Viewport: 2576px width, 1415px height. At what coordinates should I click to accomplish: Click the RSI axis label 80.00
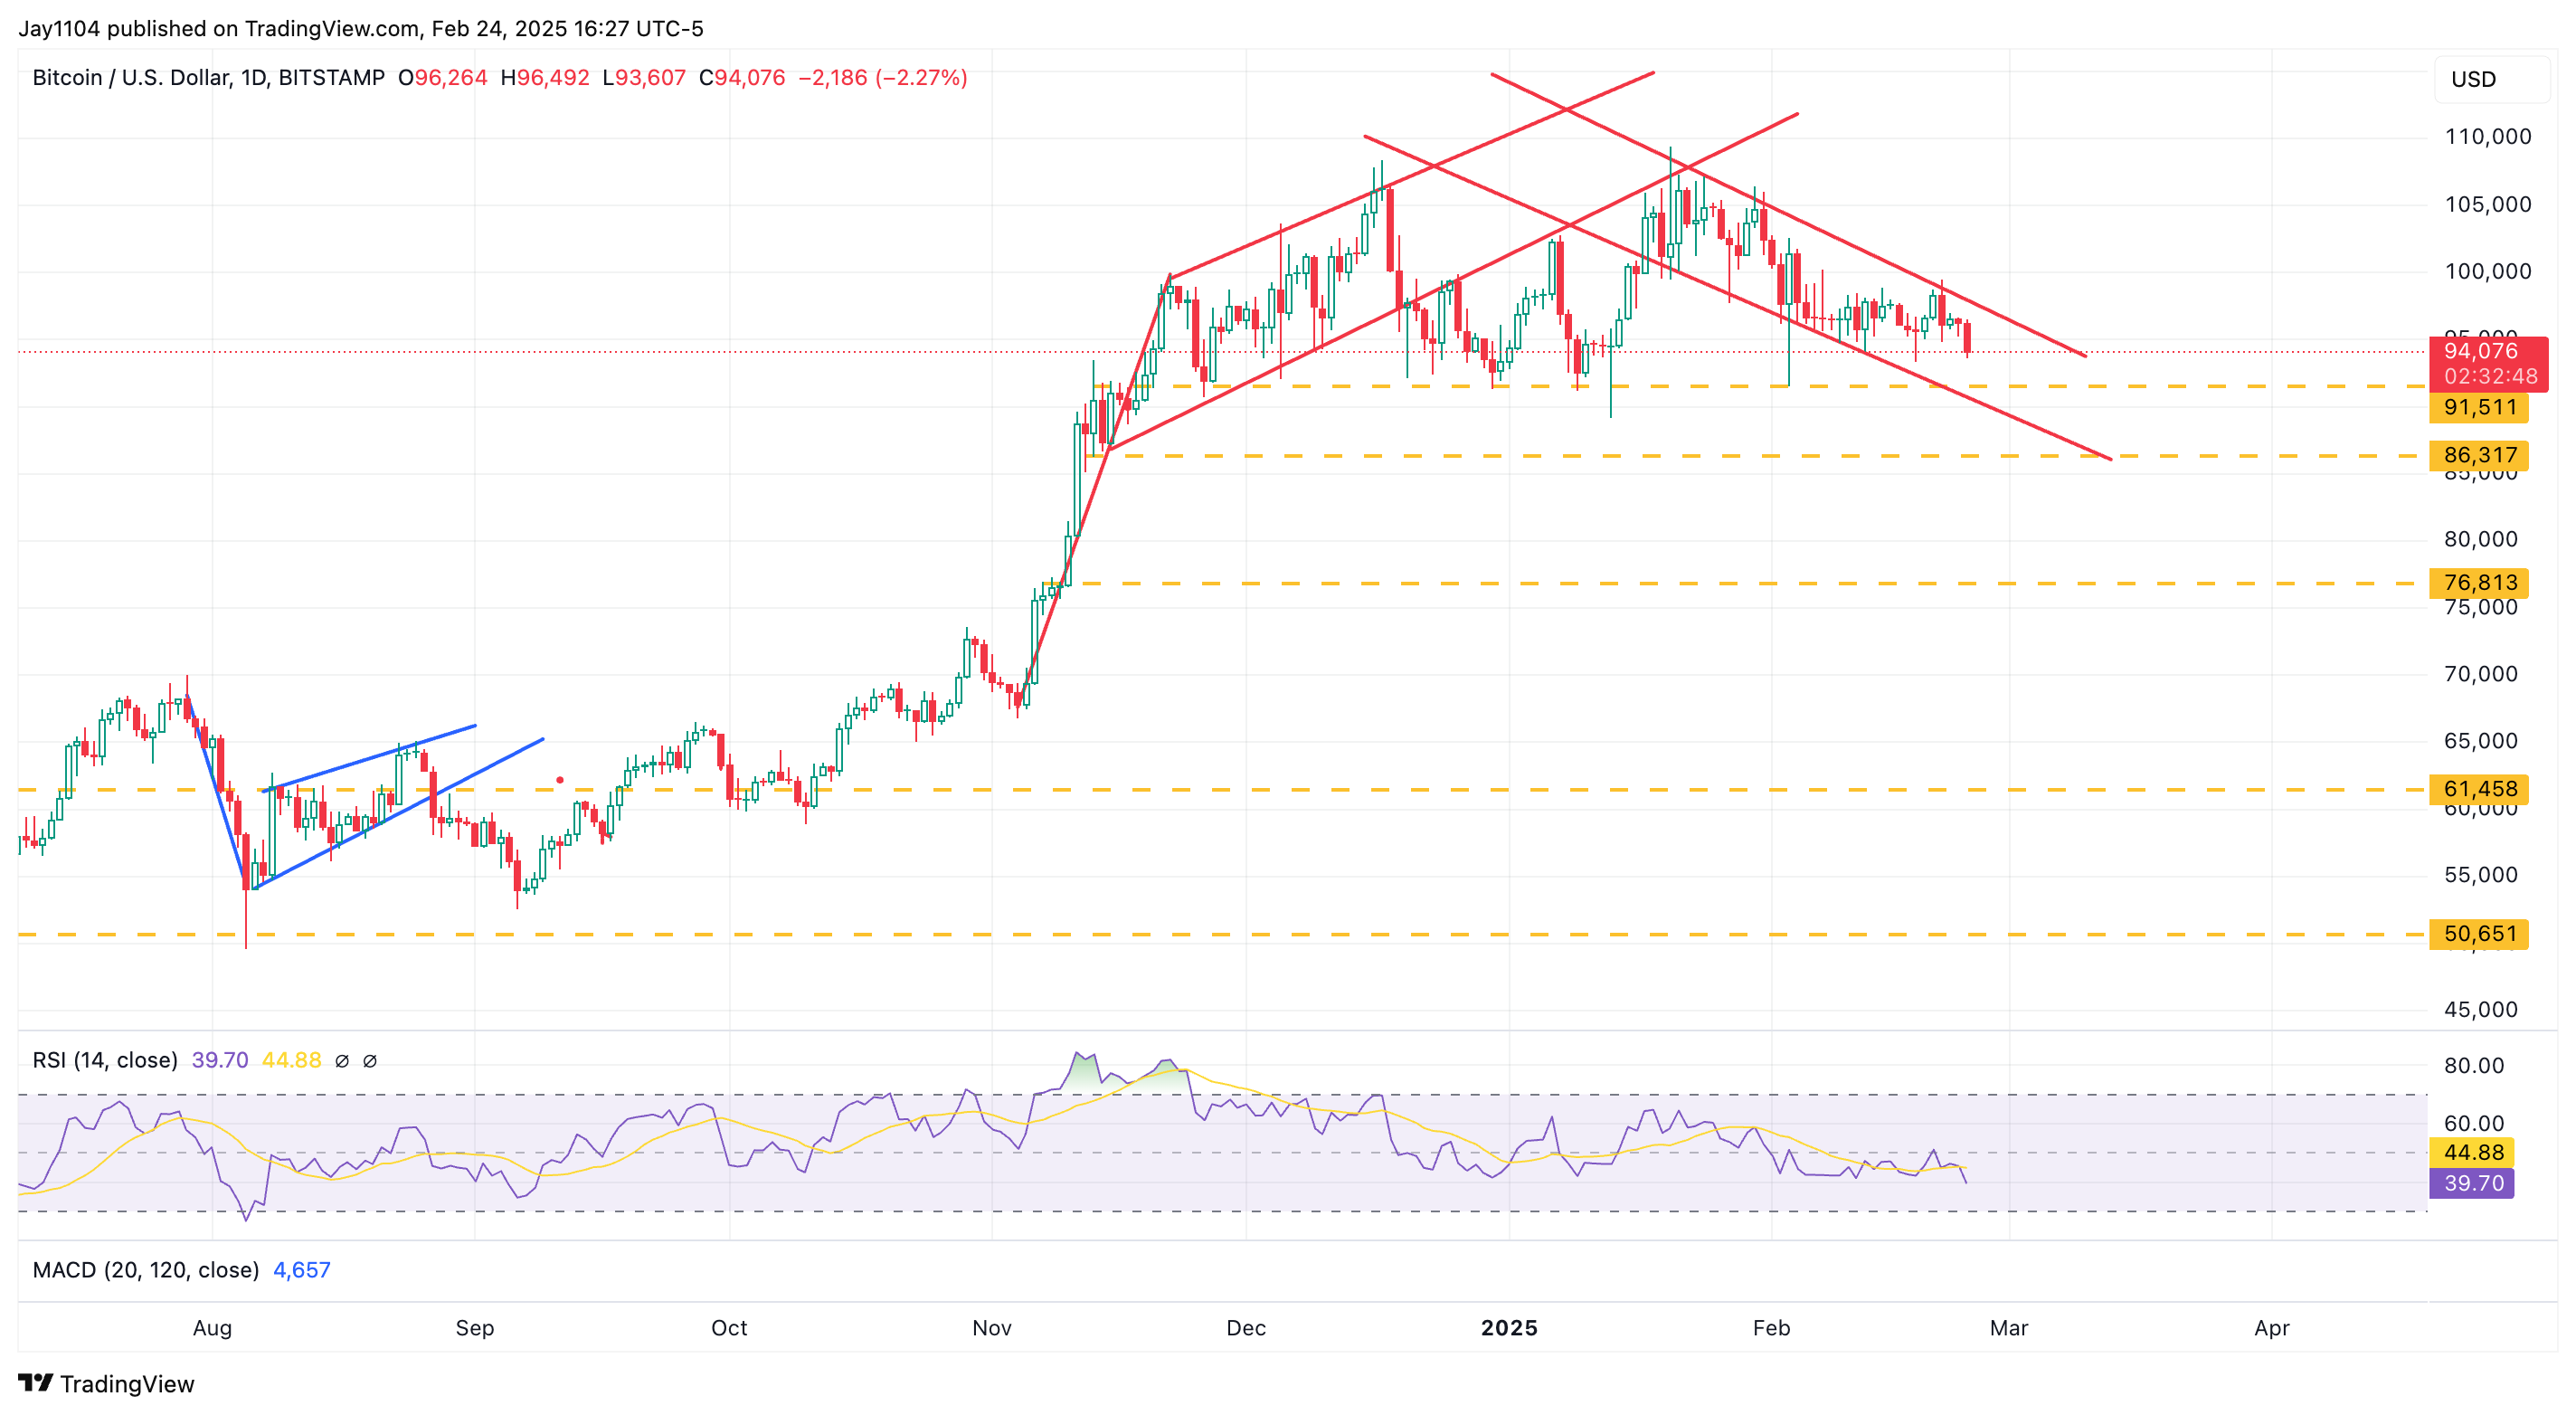[x=2474, y=1066]
